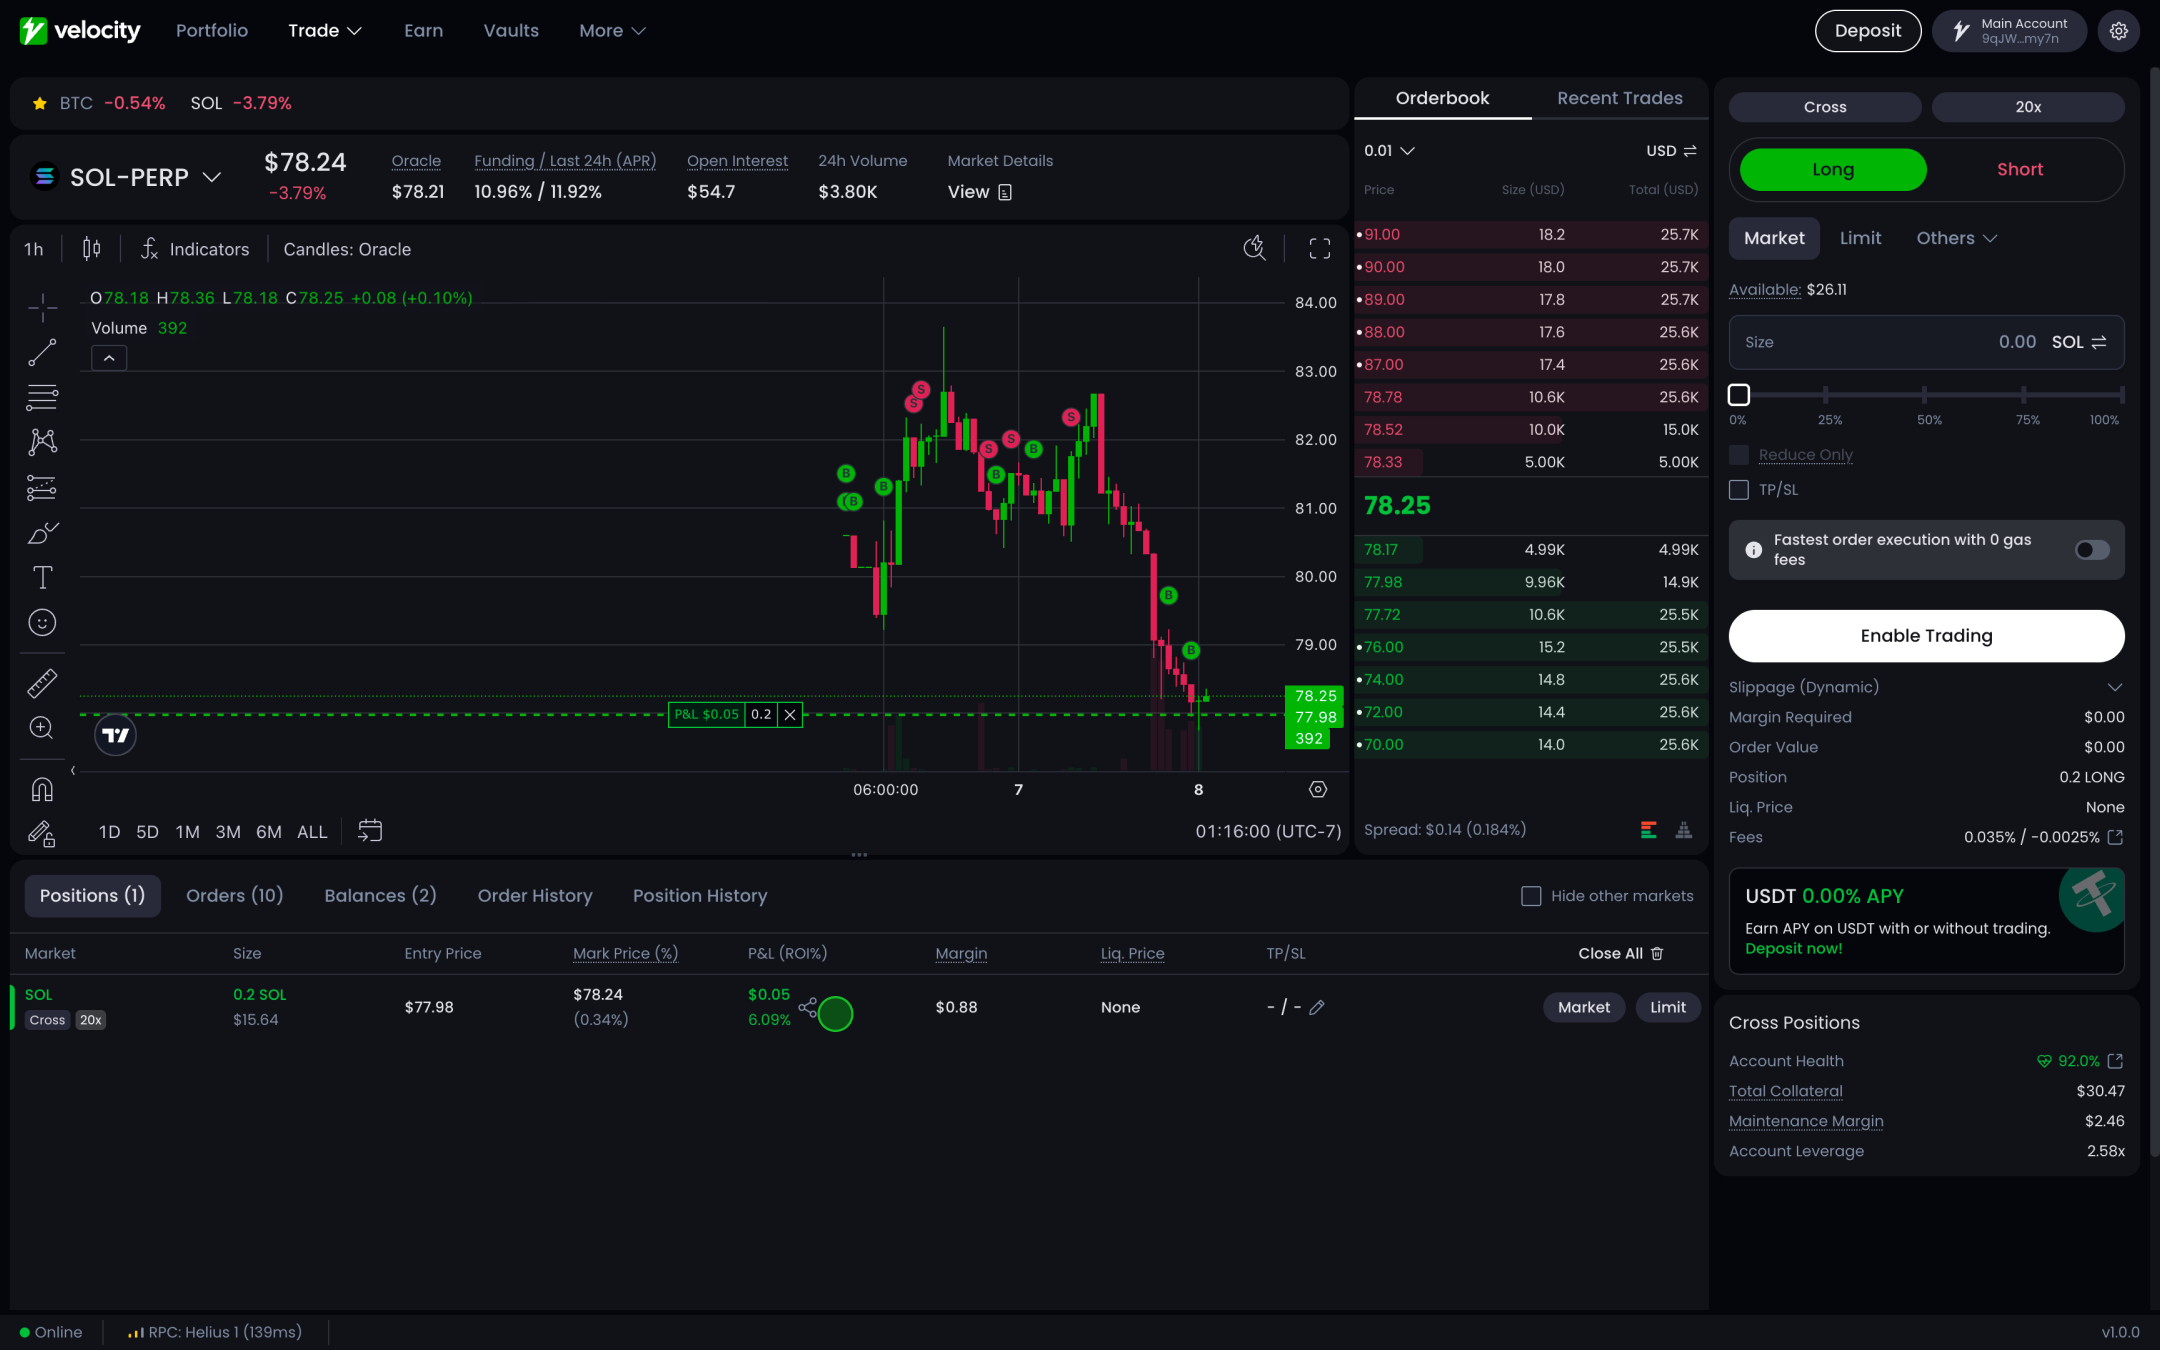
Task: Open the 0.01 orderbook grouping dropdown
Action: pos(1389,151)
